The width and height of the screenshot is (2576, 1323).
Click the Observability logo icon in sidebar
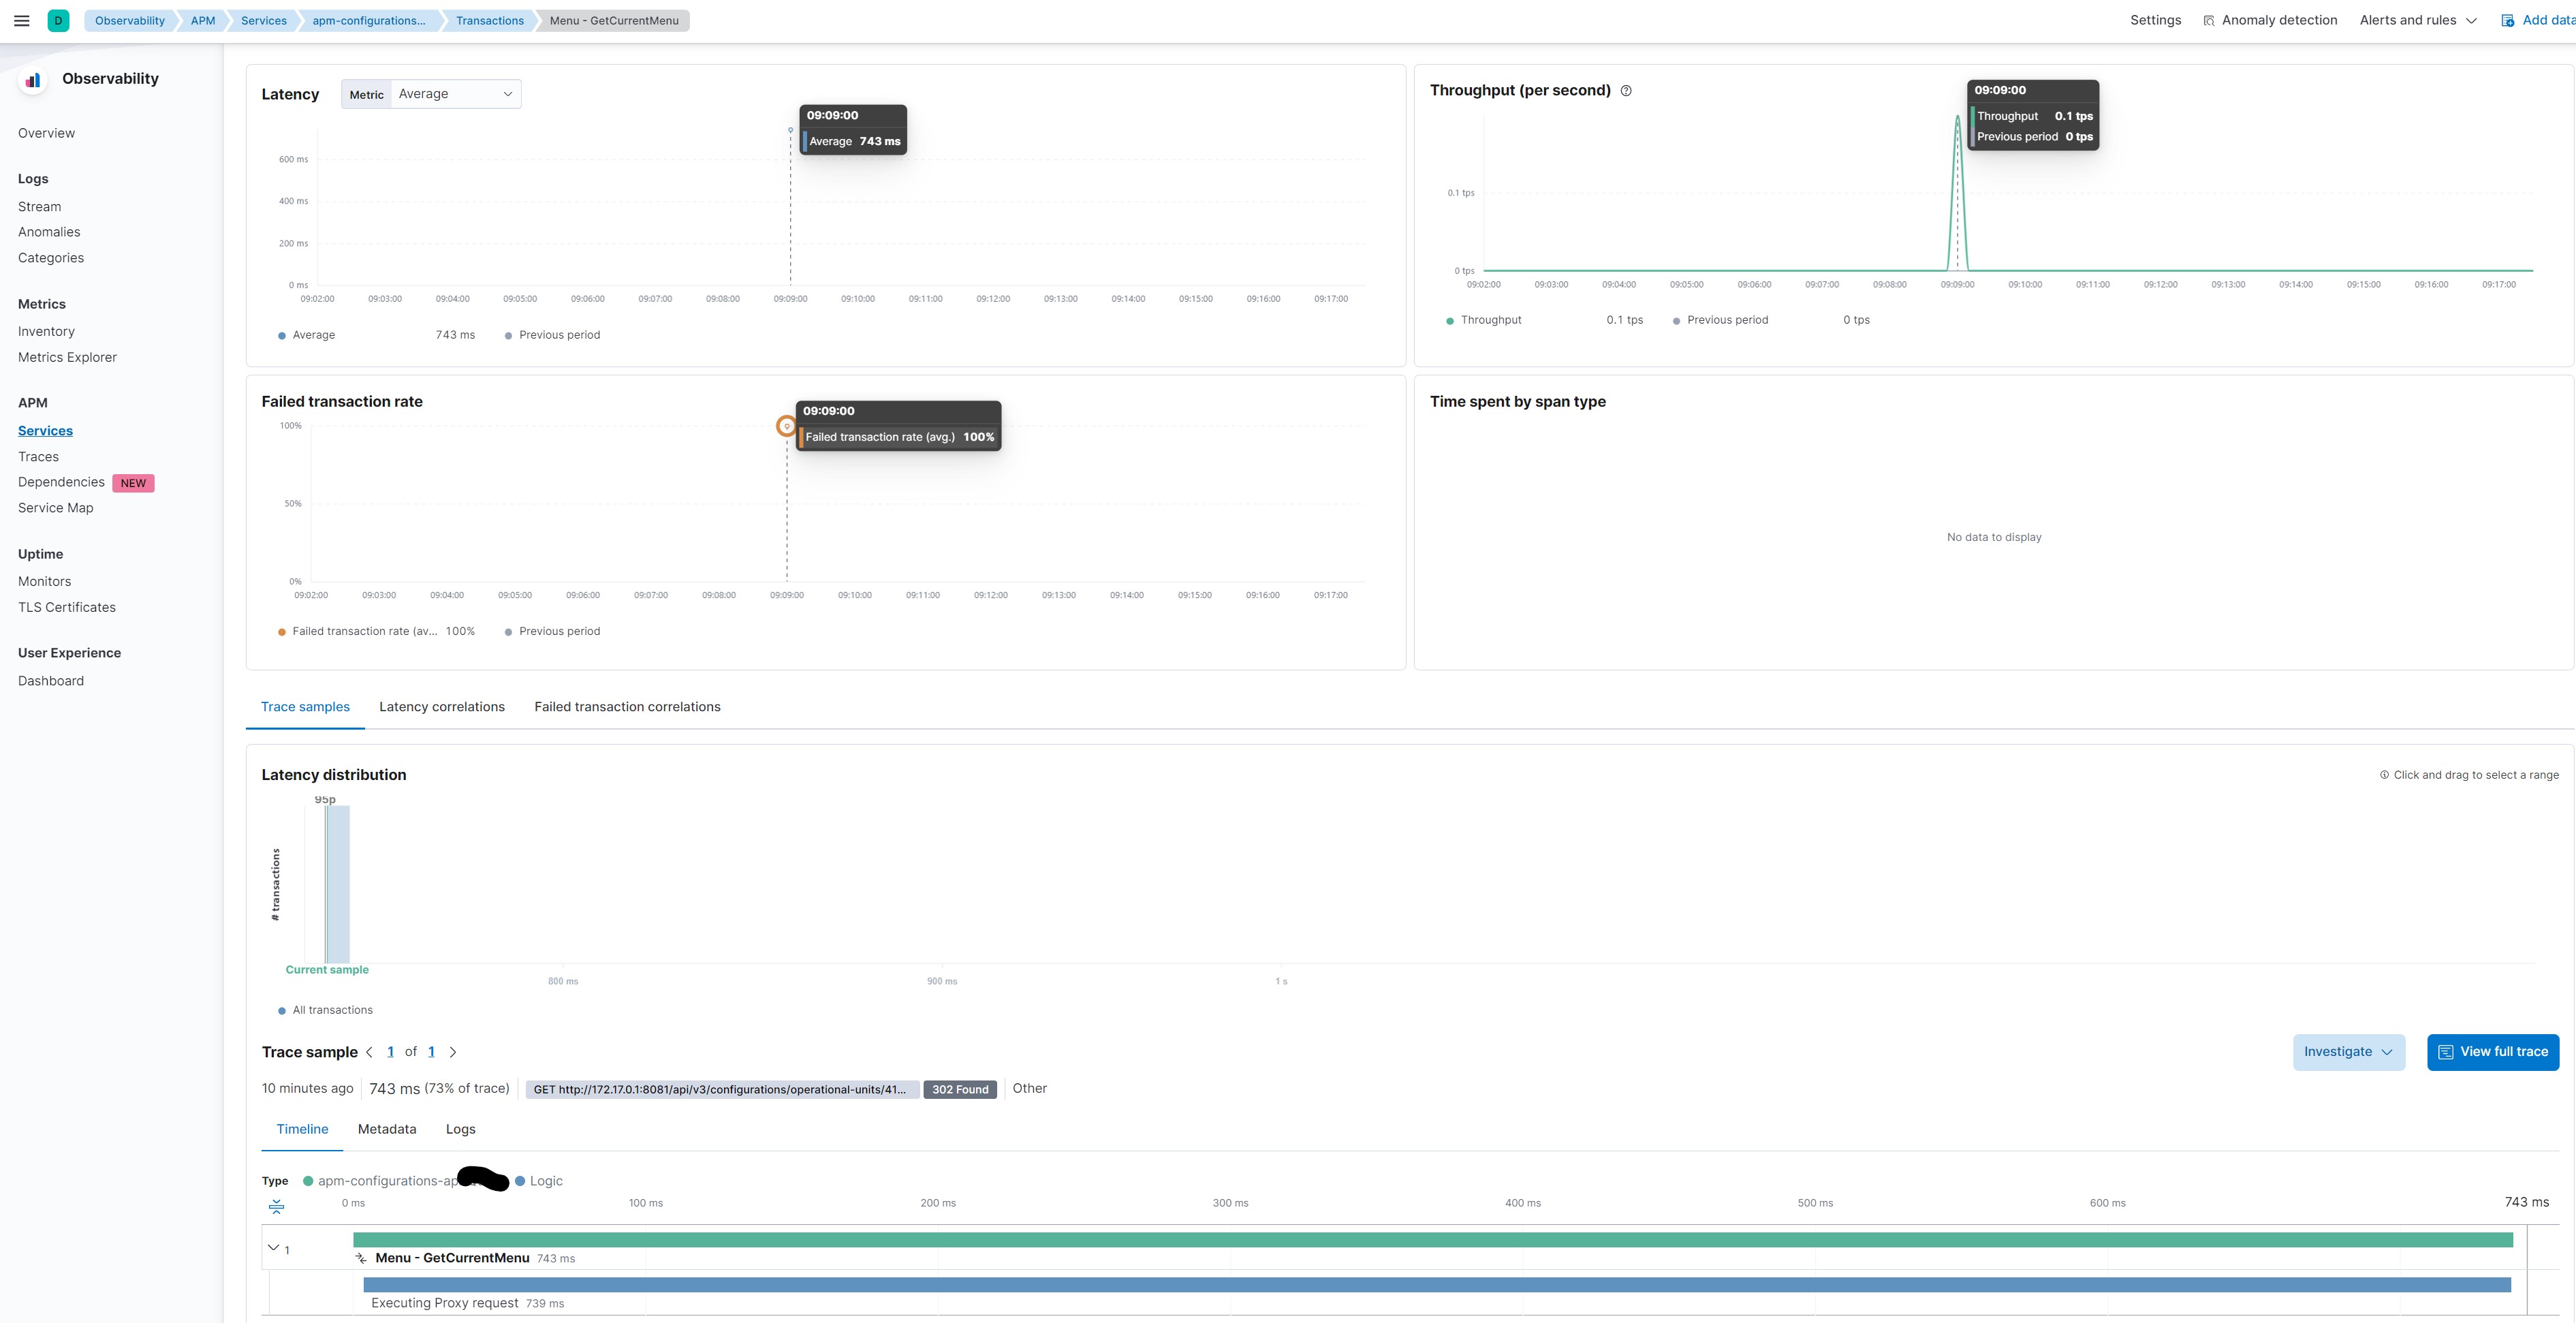tap(33, 80)
